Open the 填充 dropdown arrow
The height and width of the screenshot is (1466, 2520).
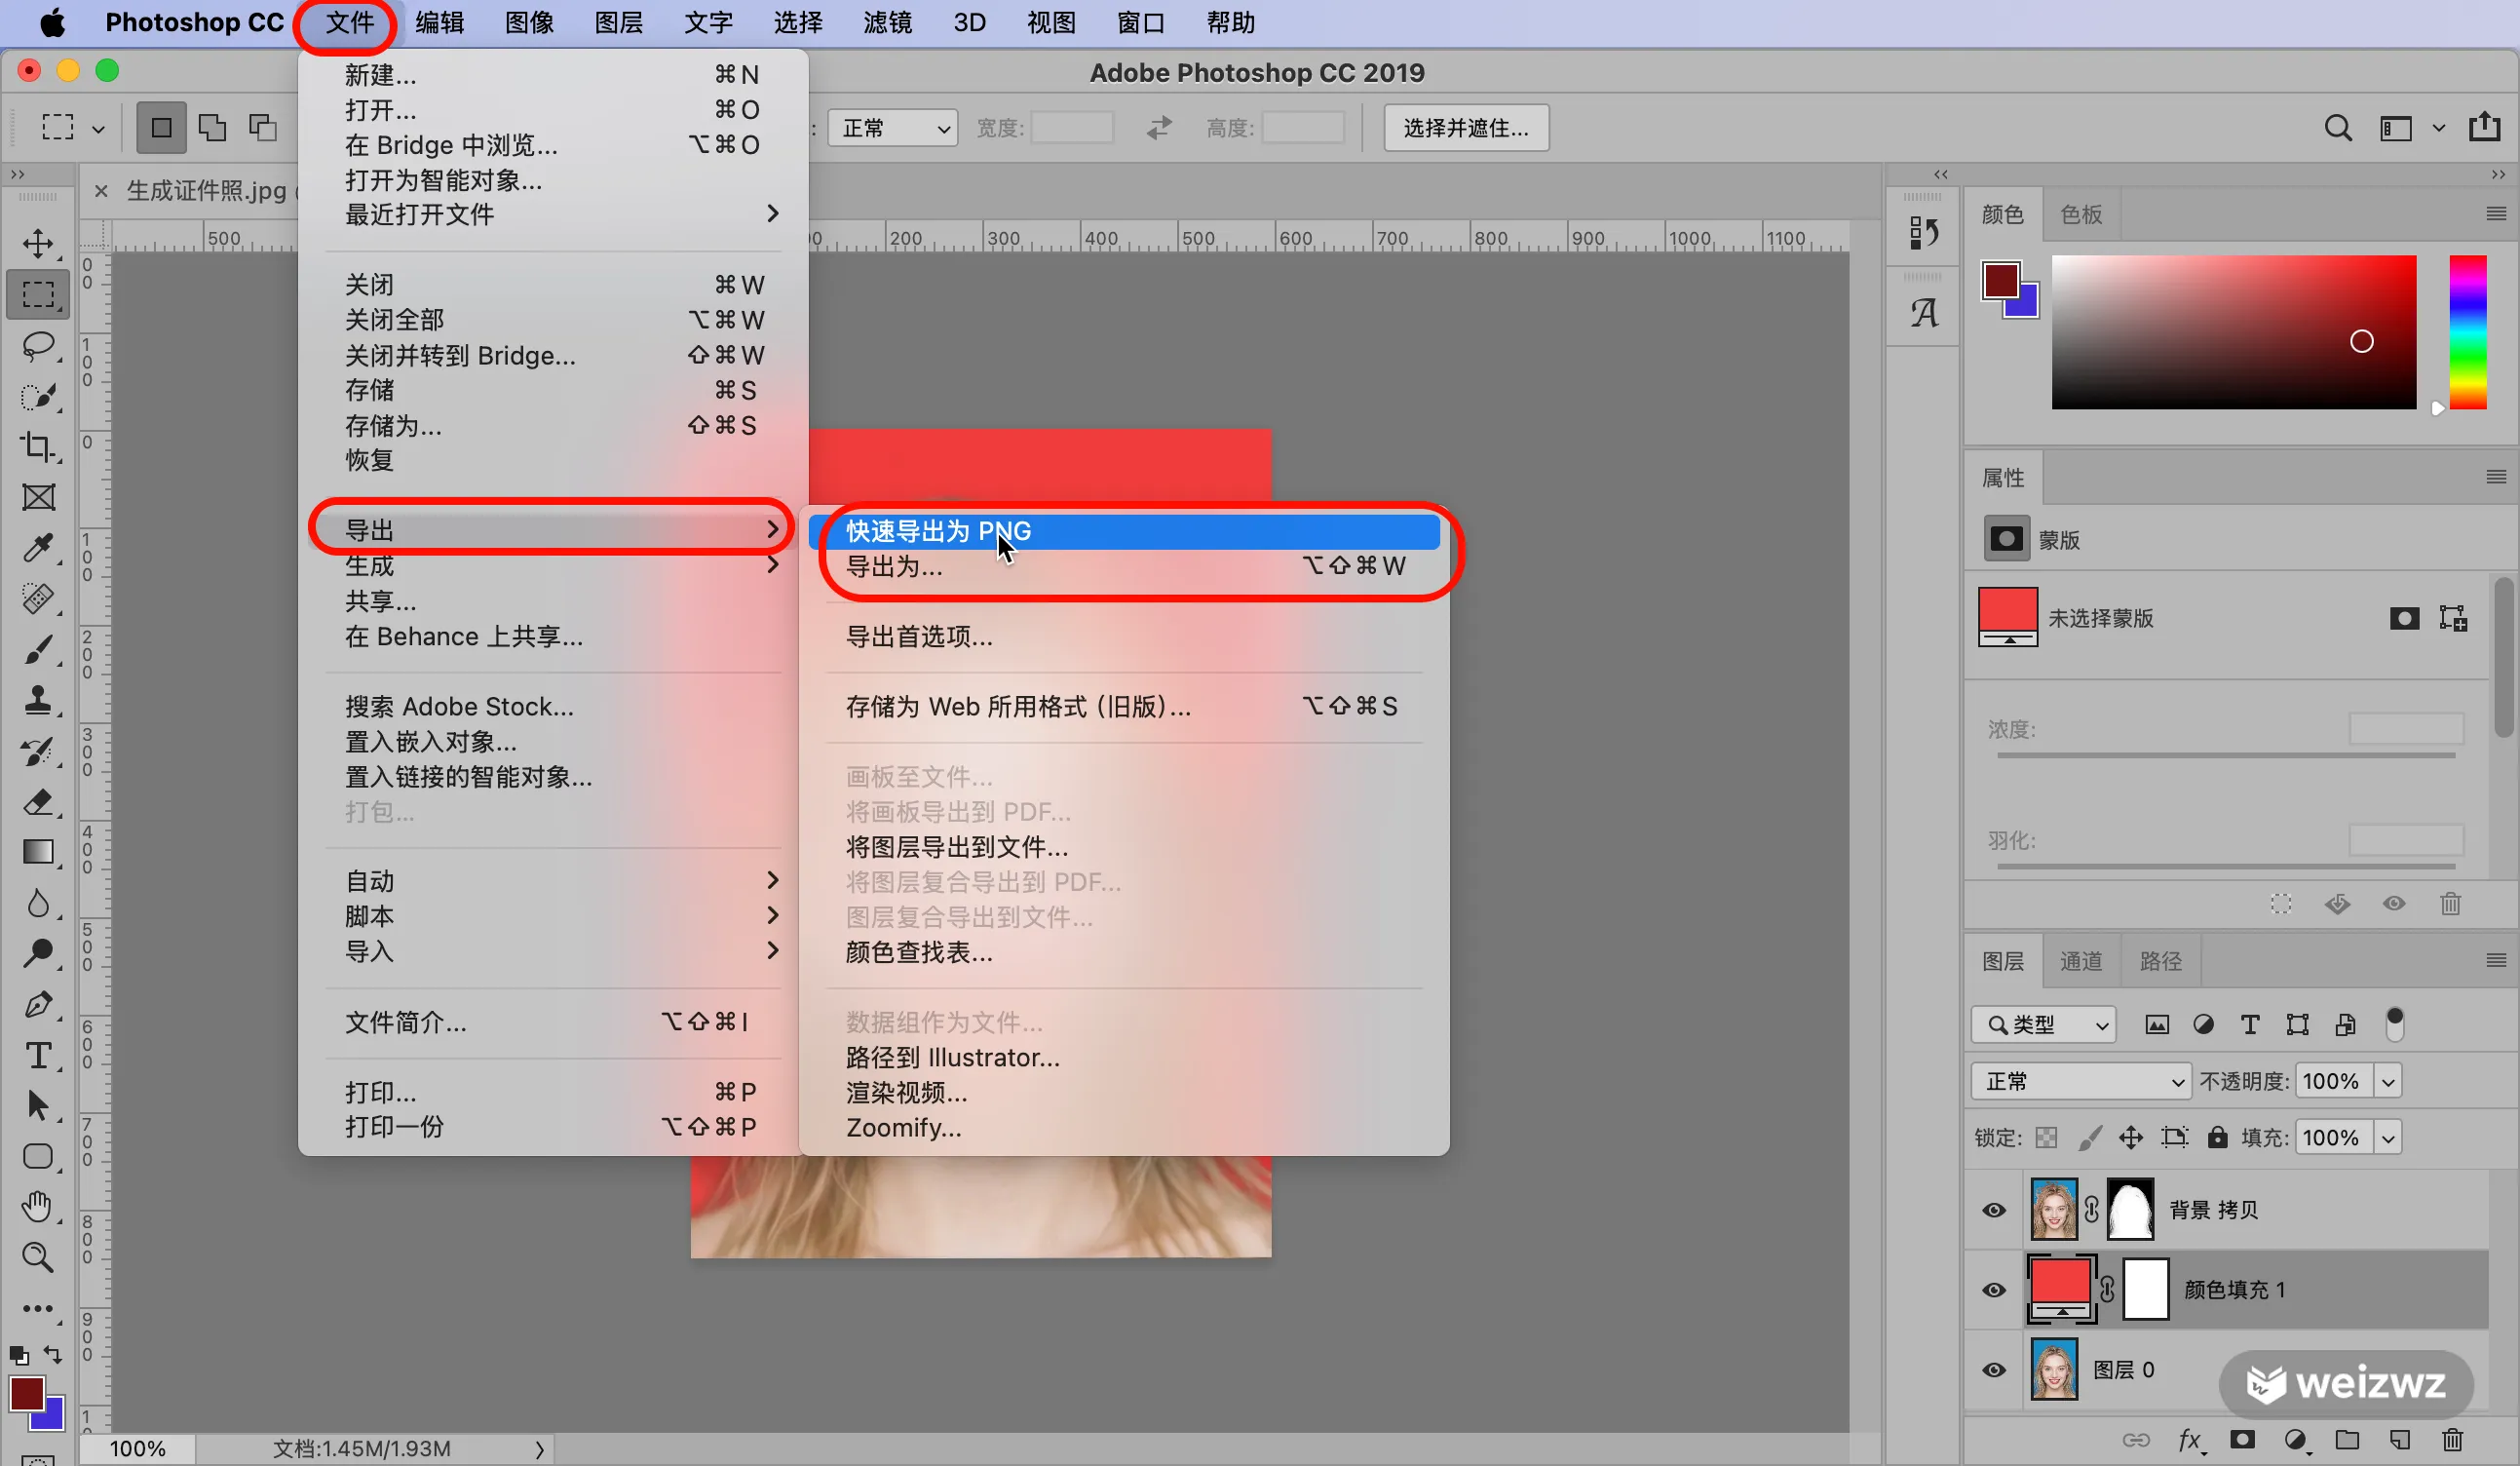(x=2388, y=1138)
